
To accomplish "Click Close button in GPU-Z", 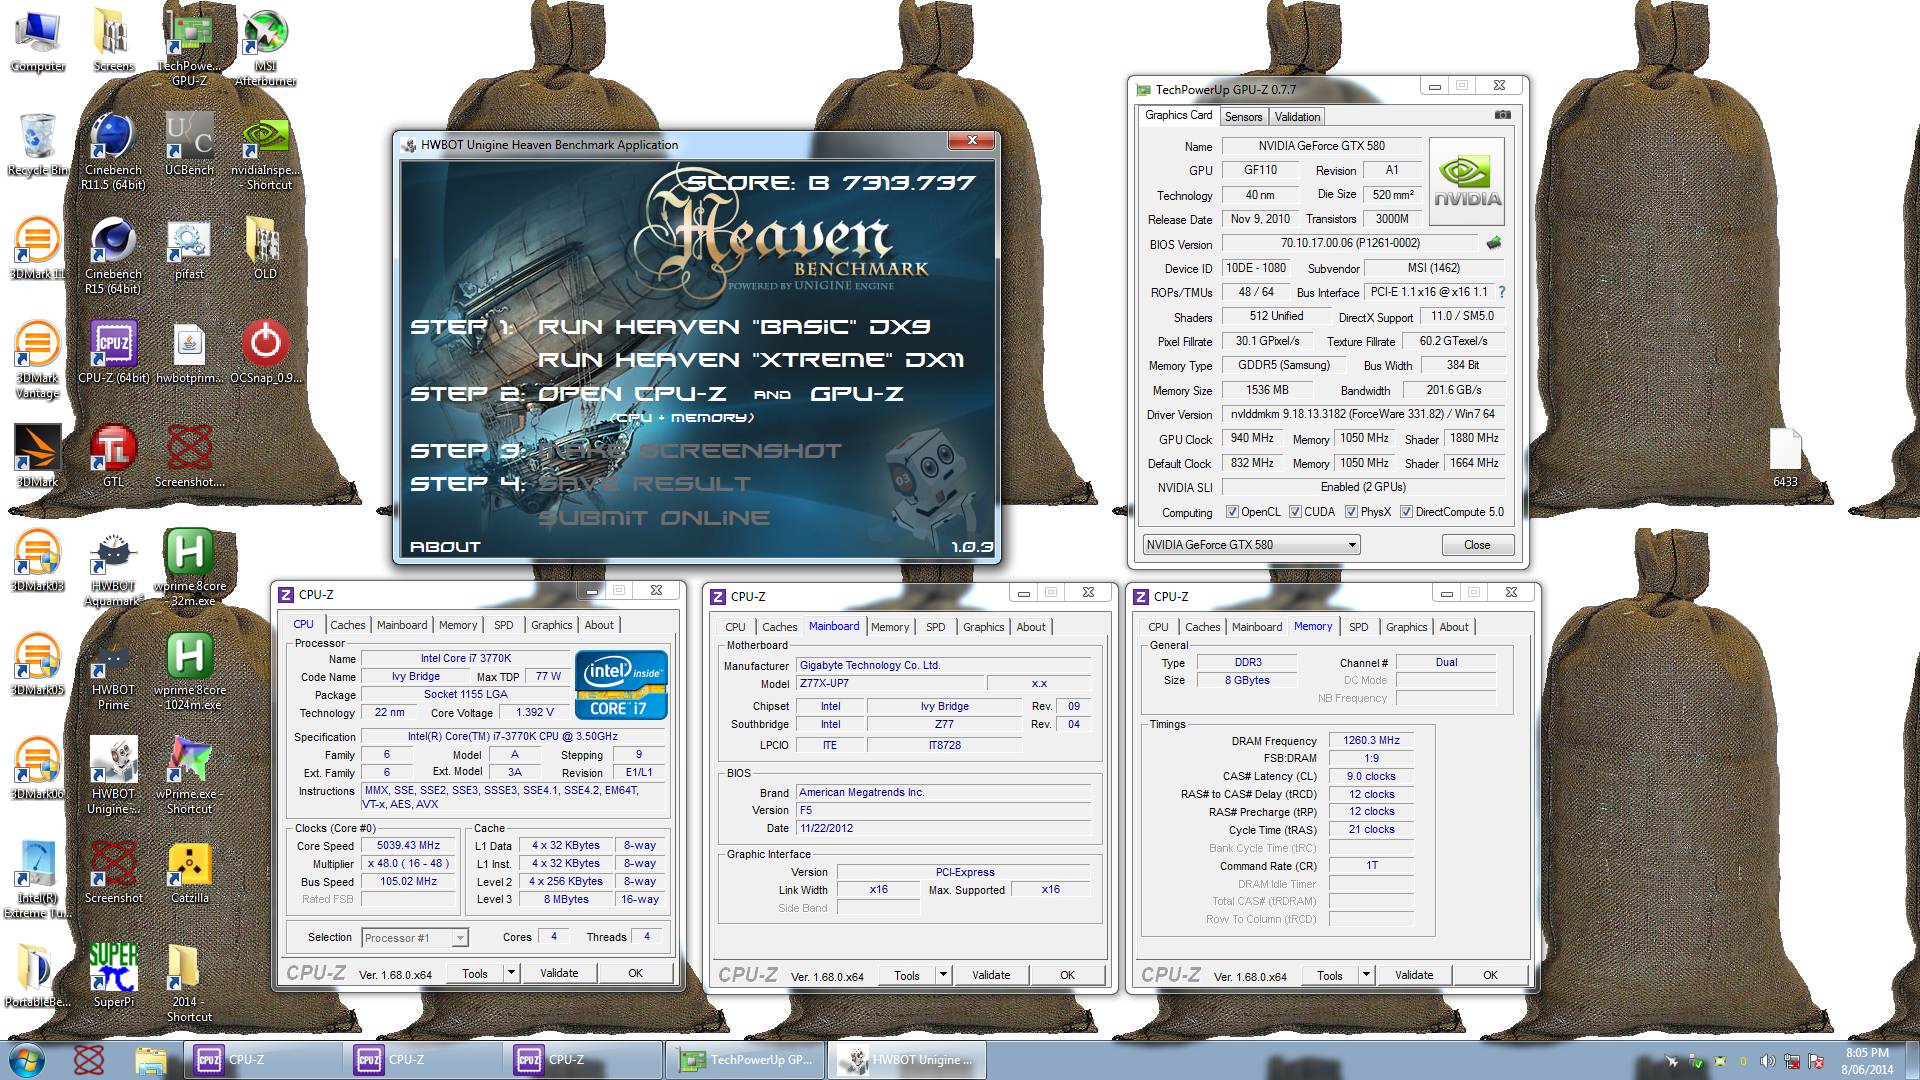I will click(1477, 545).
